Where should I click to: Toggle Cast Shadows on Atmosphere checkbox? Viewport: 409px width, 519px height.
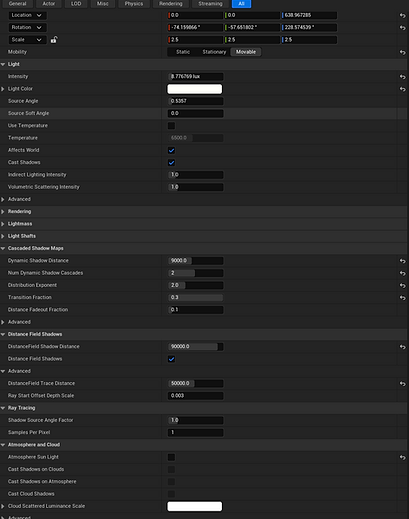171,482
